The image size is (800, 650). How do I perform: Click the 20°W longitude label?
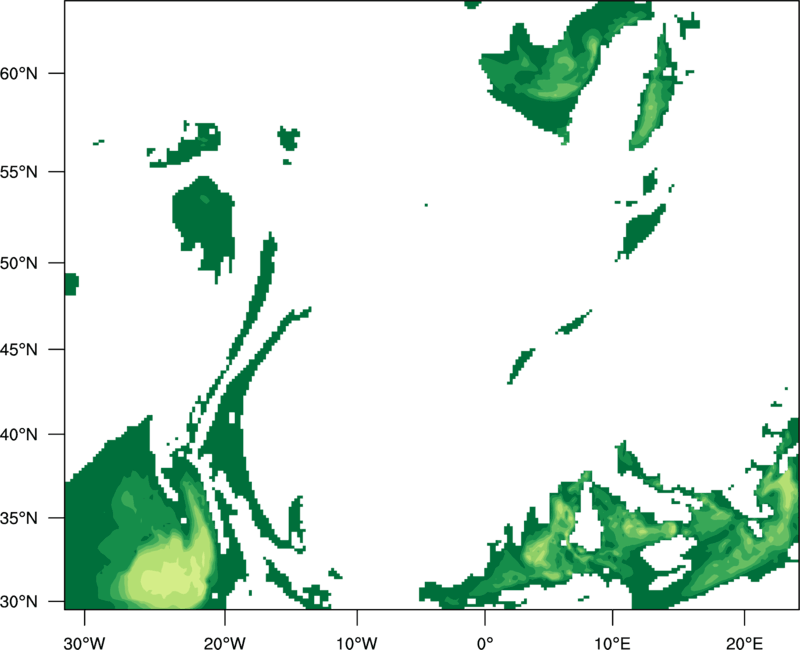[x=224, y=643]
